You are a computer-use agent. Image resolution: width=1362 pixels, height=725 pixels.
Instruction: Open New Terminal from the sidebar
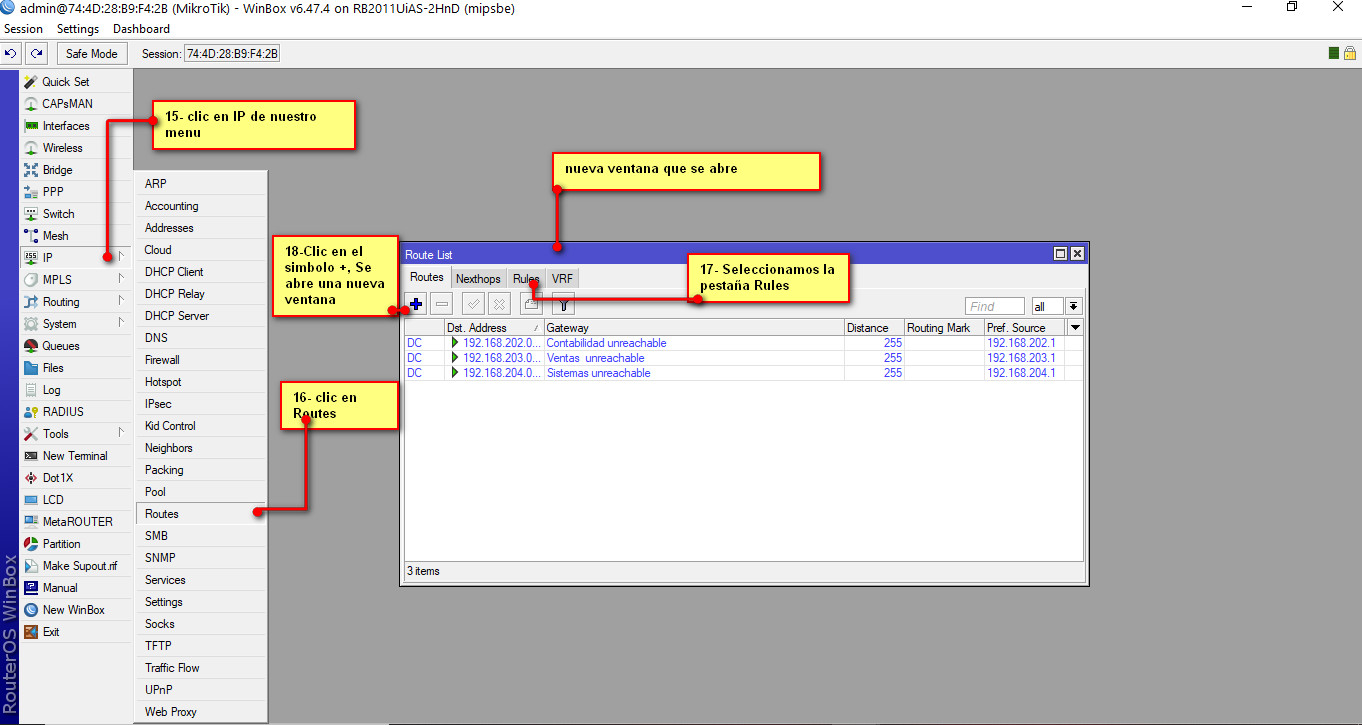(x=74, y=456)
